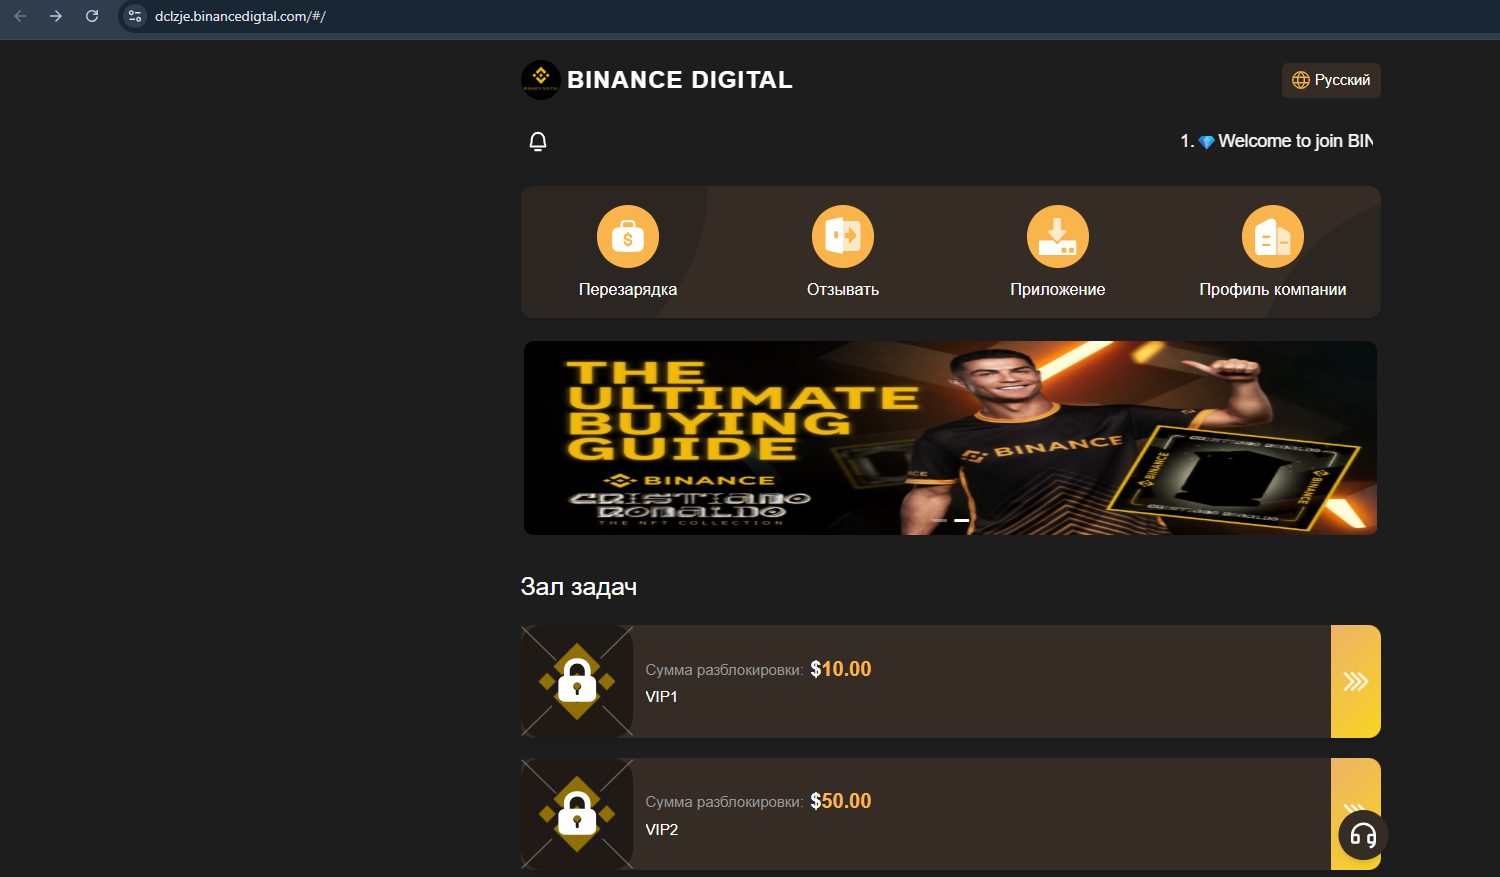Expand VIP1 task with the yellow arrow
Image resolution: width=1500 pixels, height=877 pixels.
(1355, 682)
